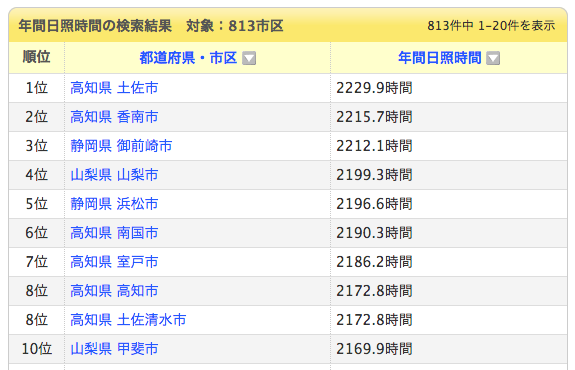Select the 順位 column header

click(x=36, y=57)
